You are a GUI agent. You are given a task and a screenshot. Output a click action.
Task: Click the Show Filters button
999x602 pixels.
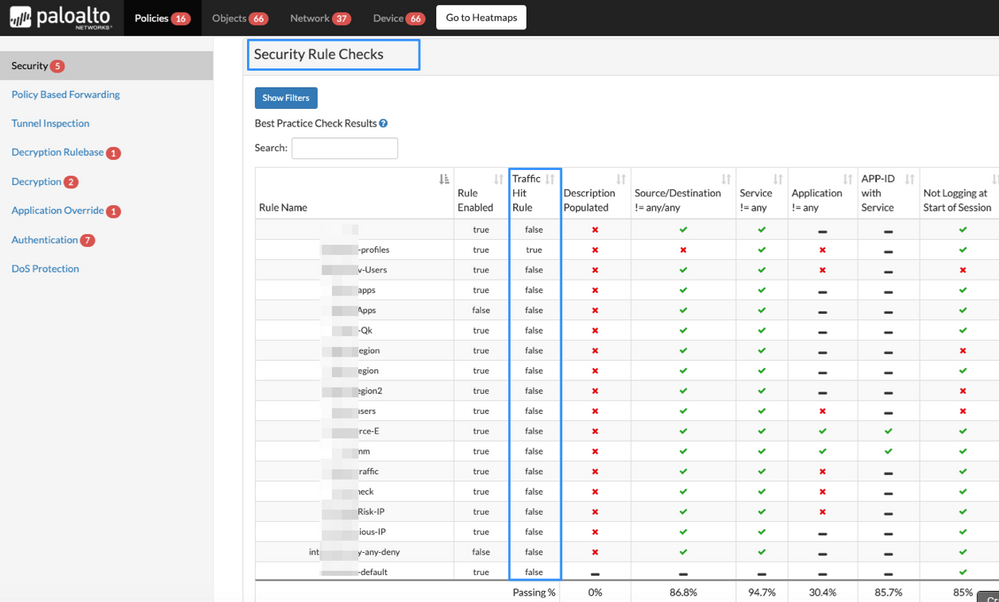(x=286, y=98)
